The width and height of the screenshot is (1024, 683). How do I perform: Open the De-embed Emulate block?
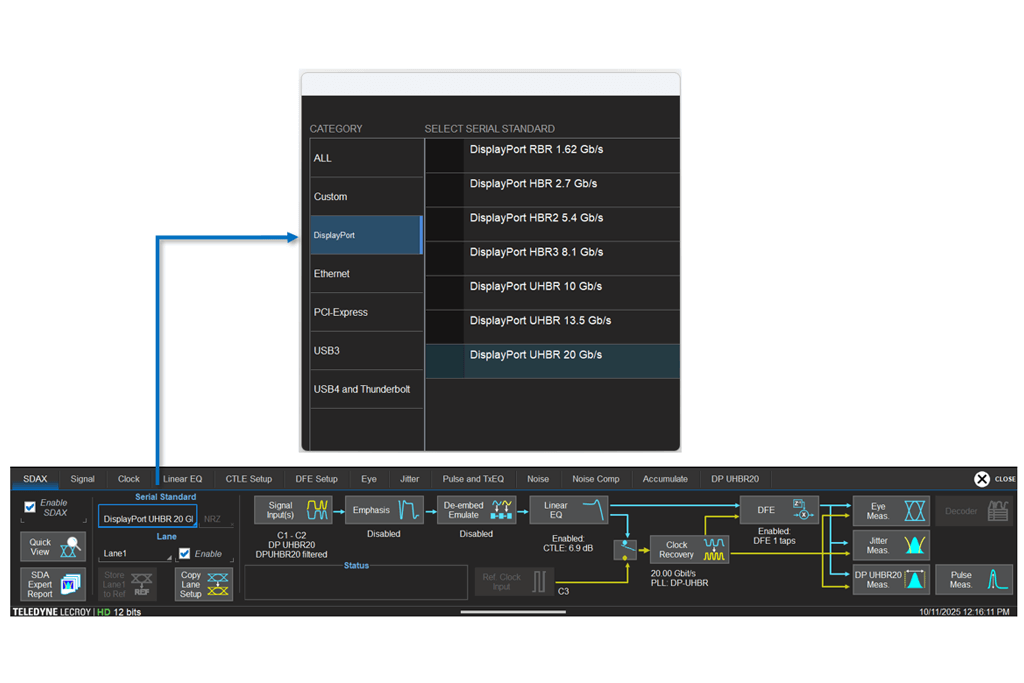pos(476,511)
